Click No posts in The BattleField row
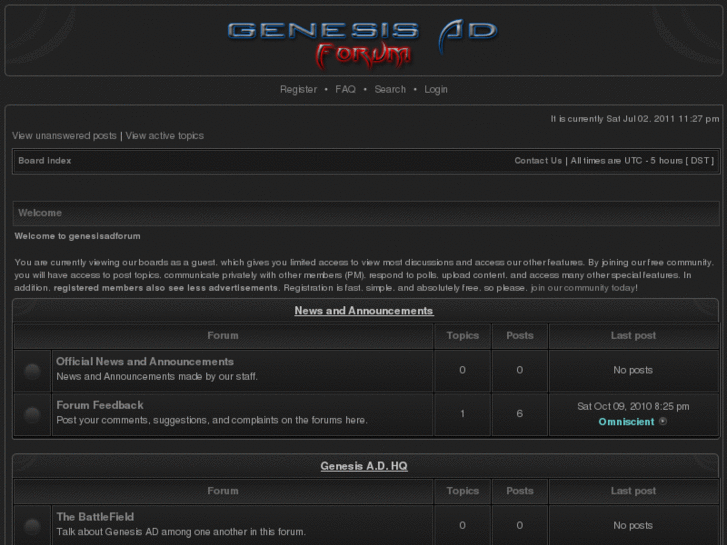 point(633,525)
